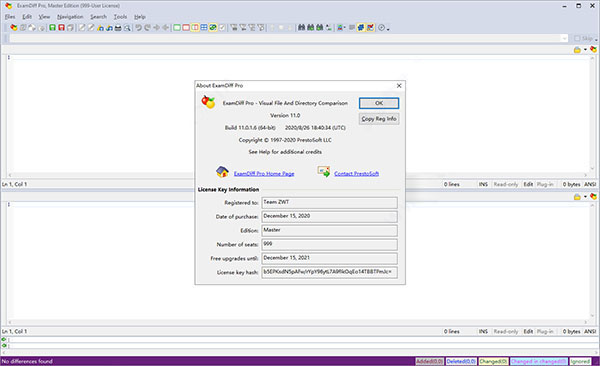Viewport: 600px width, 366px height.
Task: Click the Ignored legend swatch in status bar
Action: tap(580, 361)
